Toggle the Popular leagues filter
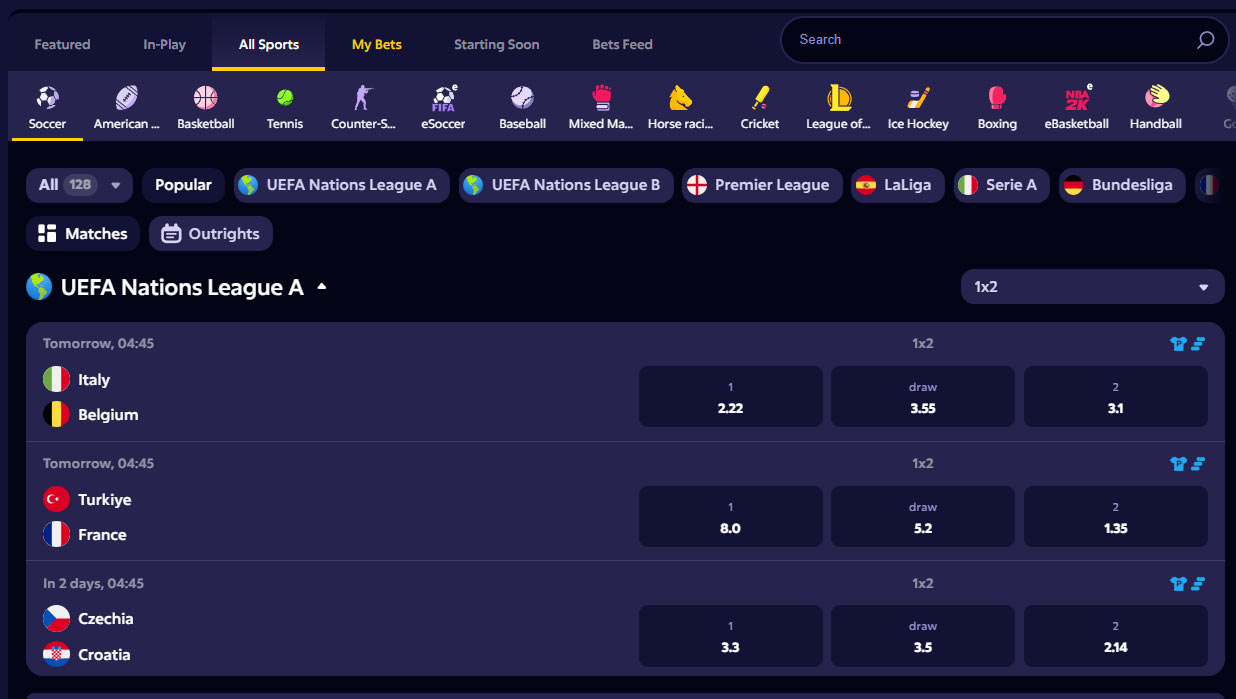The height and width of the screenshot is (699, 1236). click(x=183, y=185)
